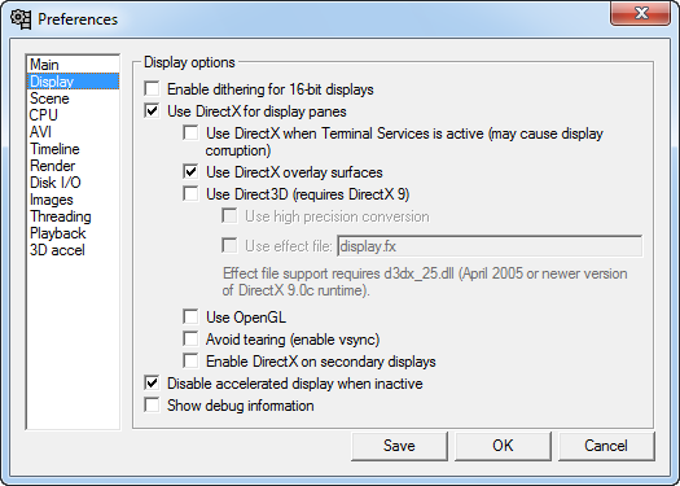Click the Preferences window gear icon
Screen dimensions: 680x486
[x=20, y=19]
